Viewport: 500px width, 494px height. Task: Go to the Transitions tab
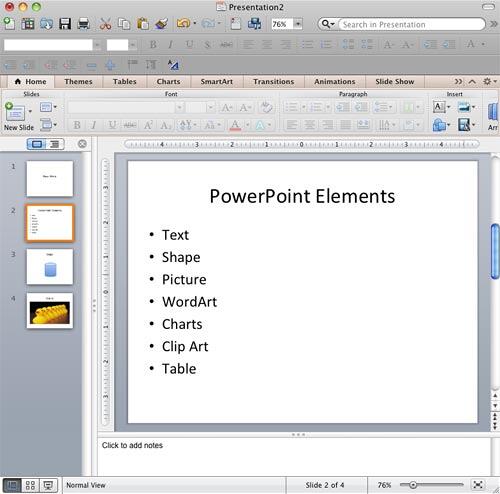274,81
